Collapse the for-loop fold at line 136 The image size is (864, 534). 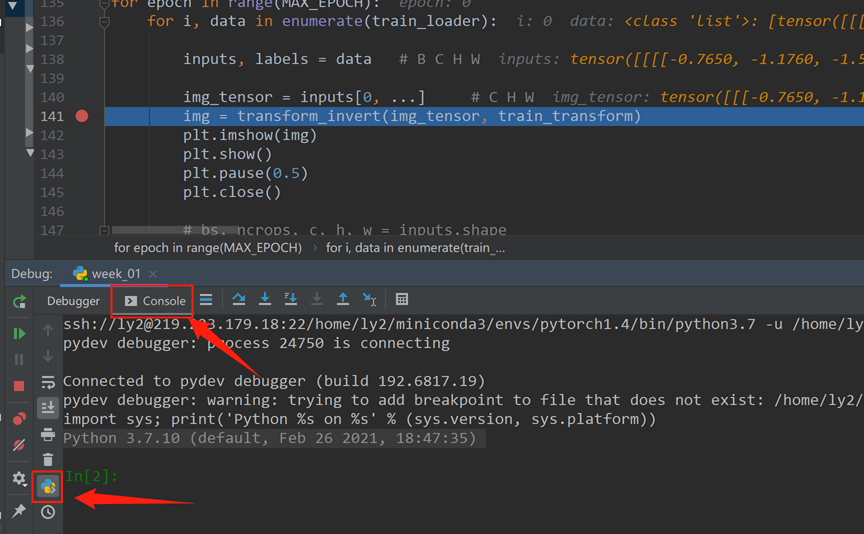[x=104, y=22]
